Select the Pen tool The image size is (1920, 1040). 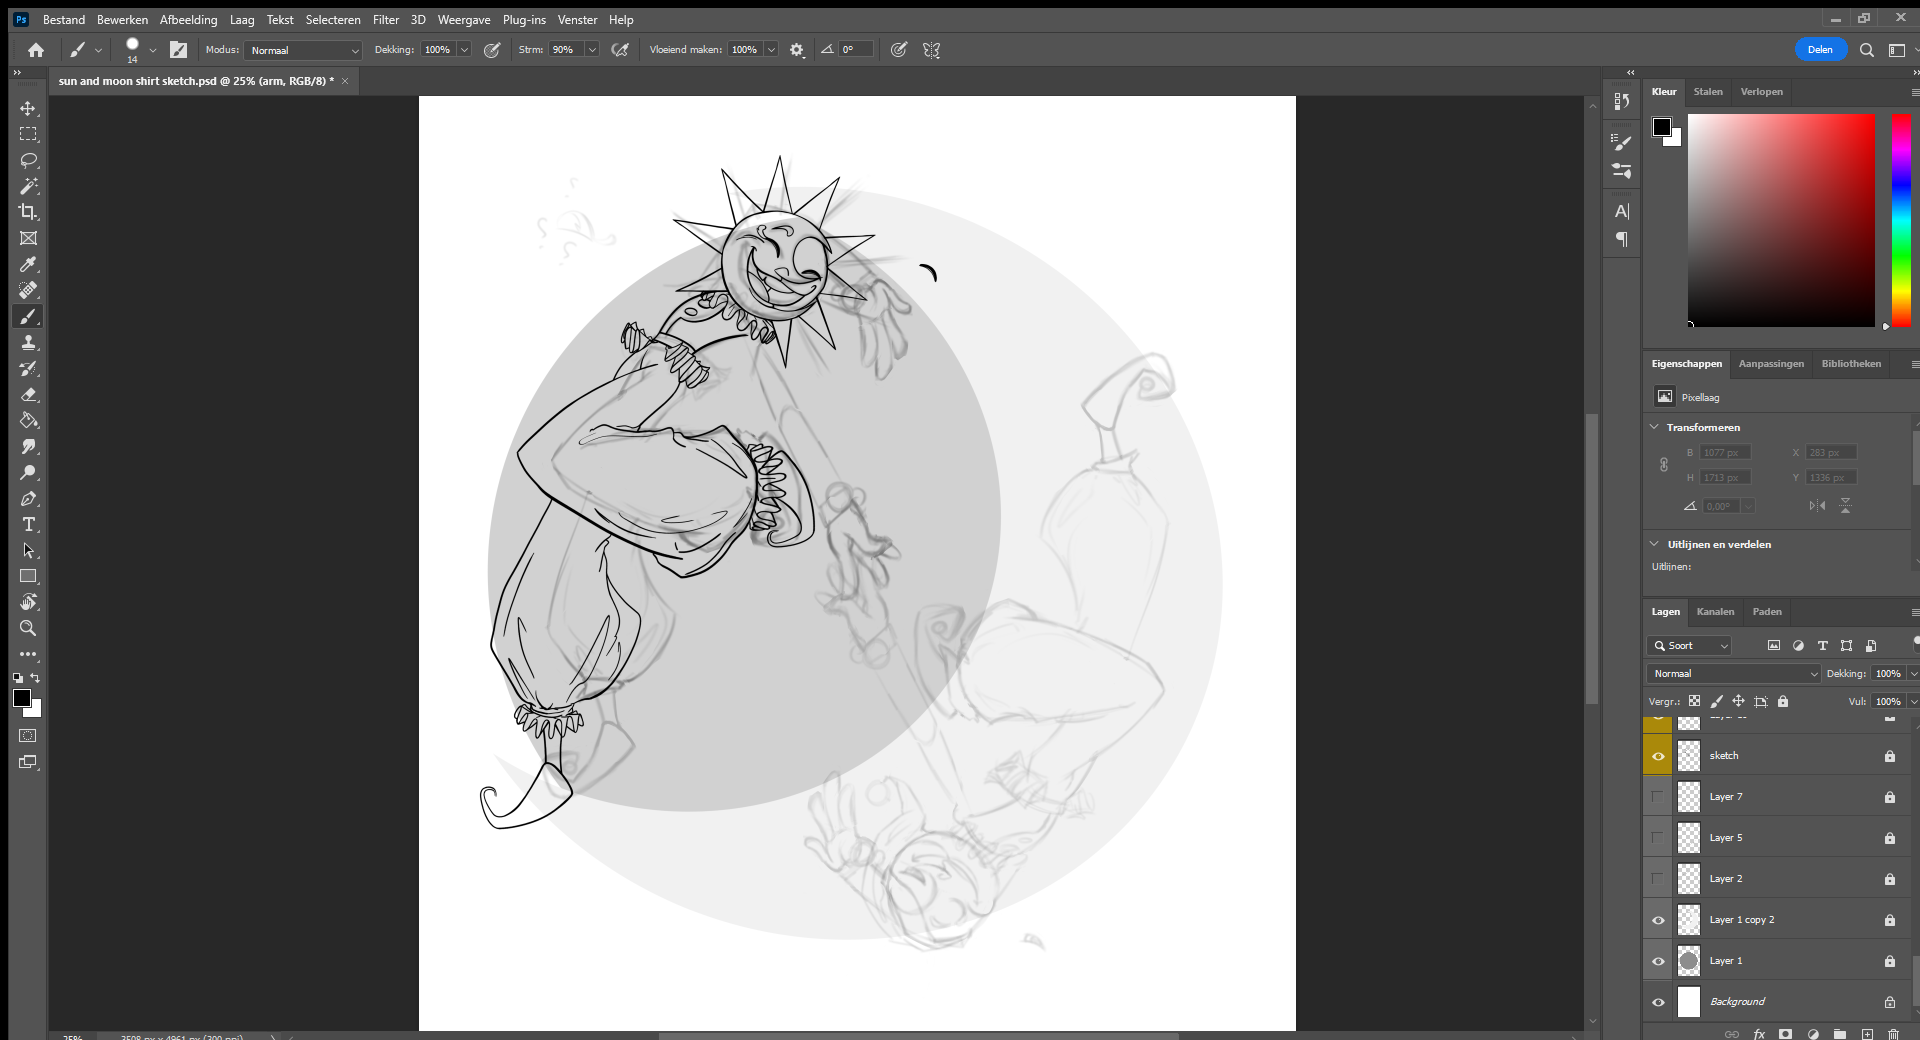click(28, 498)
